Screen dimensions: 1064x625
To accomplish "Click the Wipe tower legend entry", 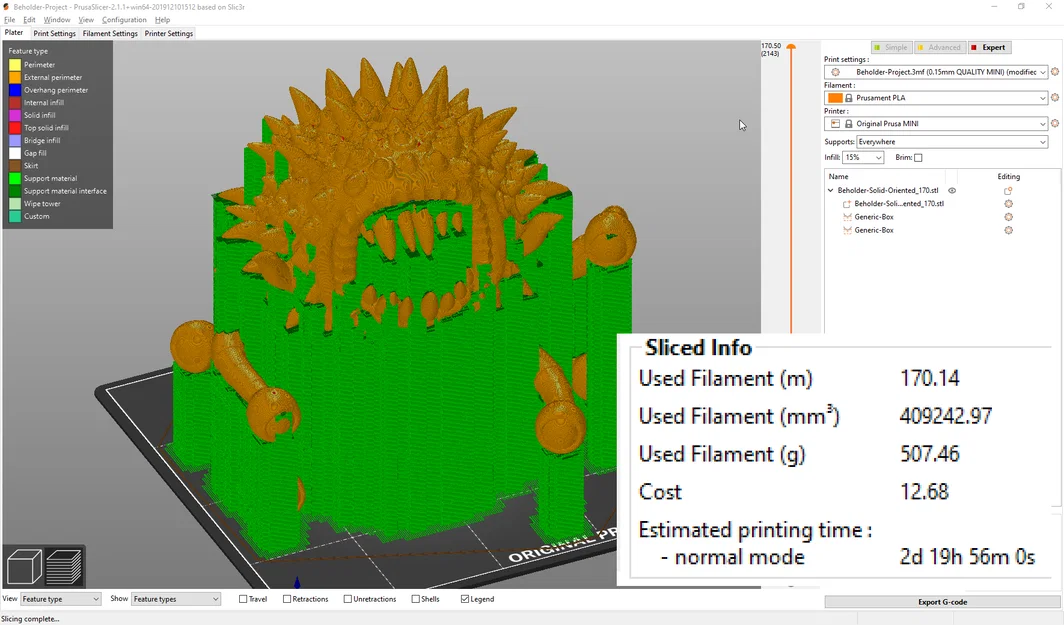I will point(42,204).
